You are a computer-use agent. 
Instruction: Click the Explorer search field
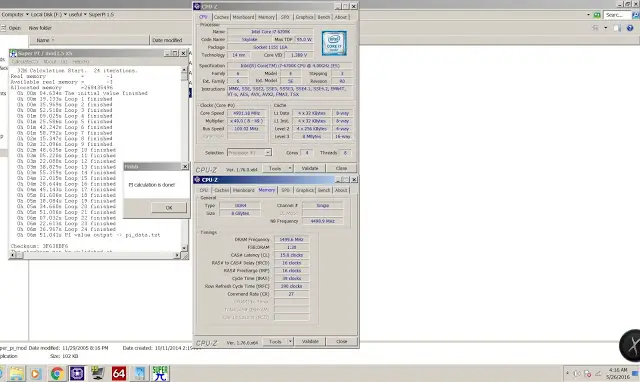pyautogui.click(x=616, y=15)
